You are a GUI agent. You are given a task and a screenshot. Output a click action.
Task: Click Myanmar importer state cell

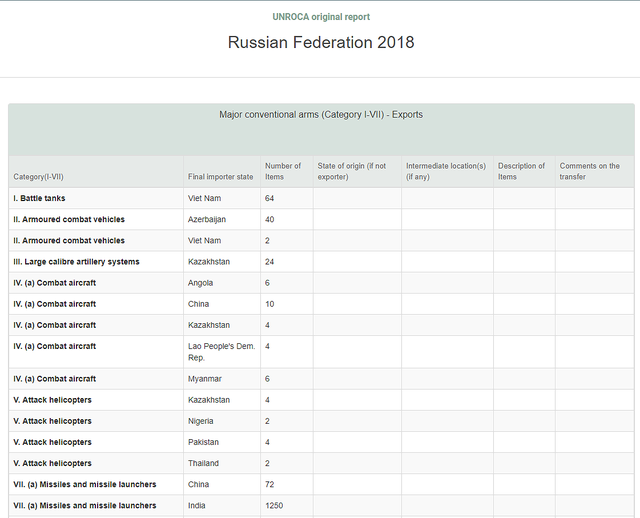[x=204, y=379]
